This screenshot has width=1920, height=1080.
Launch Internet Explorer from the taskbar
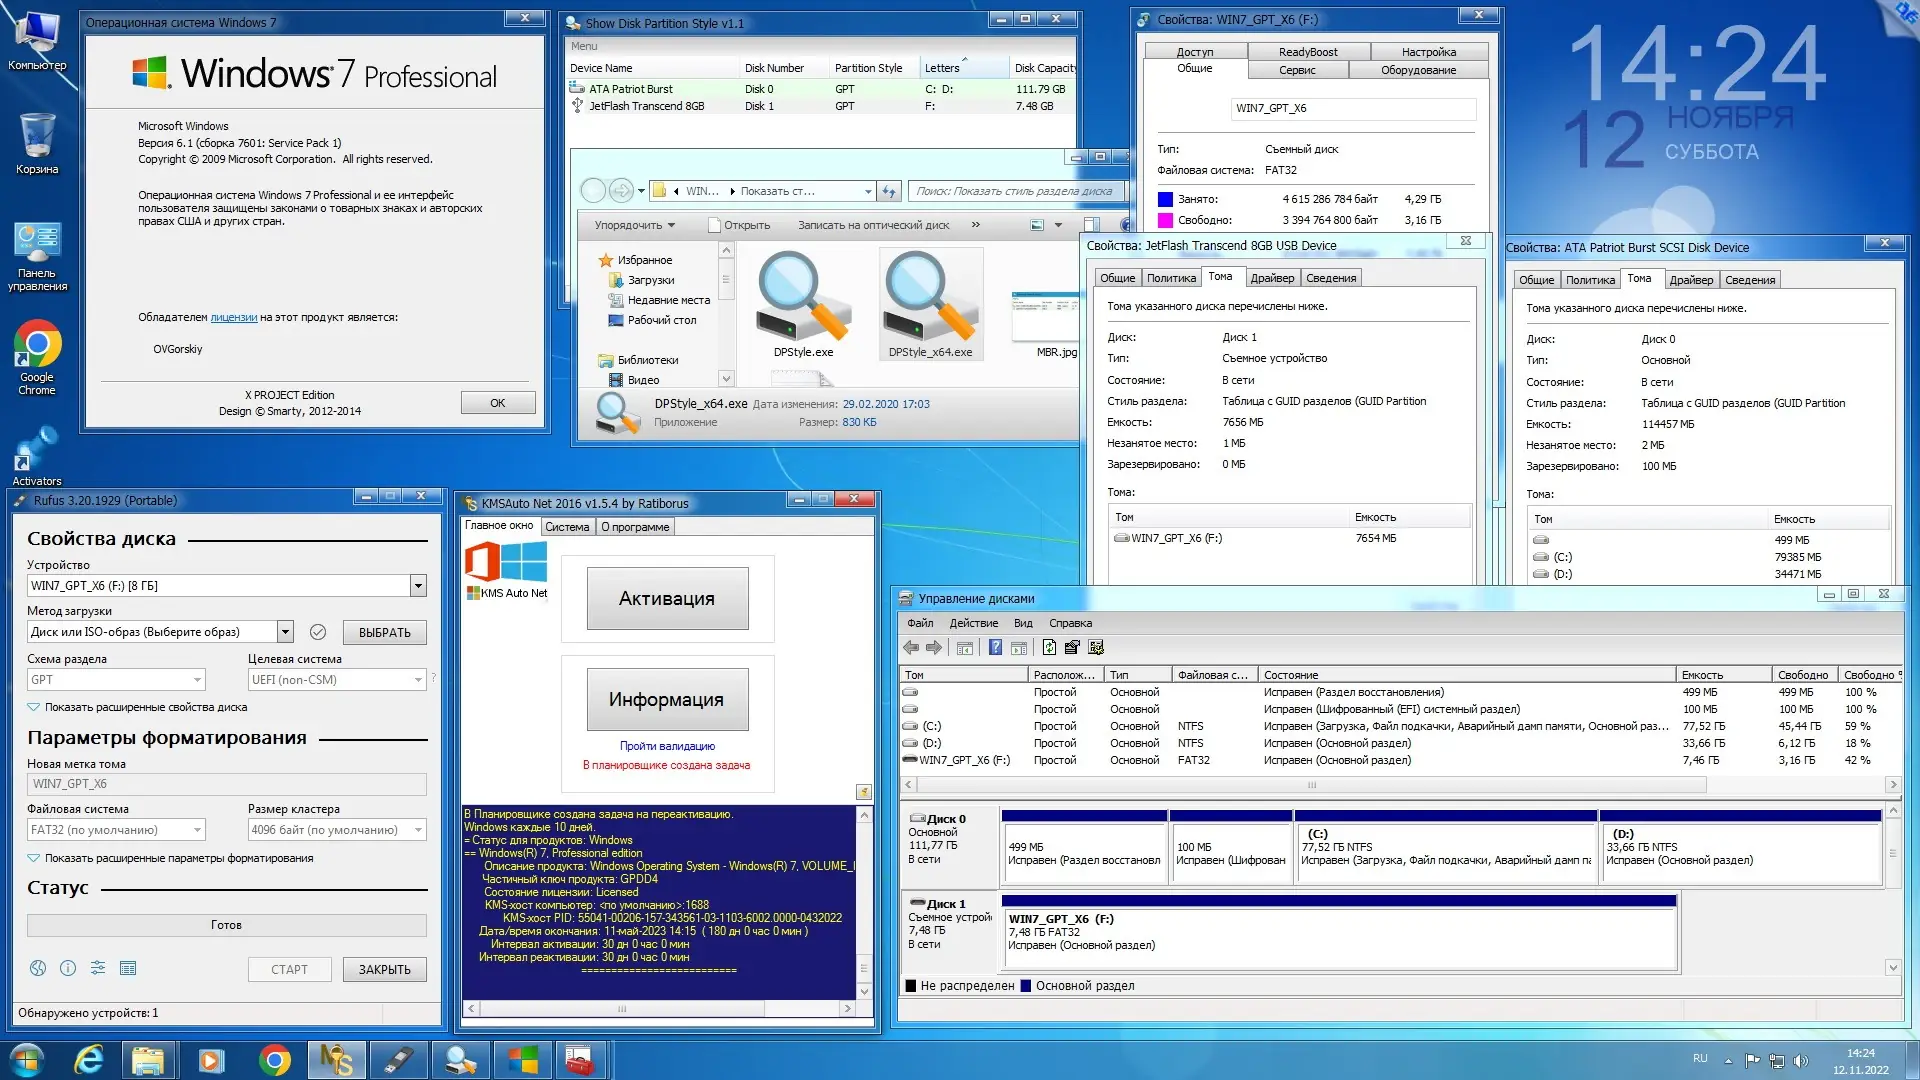point(88,1059)
